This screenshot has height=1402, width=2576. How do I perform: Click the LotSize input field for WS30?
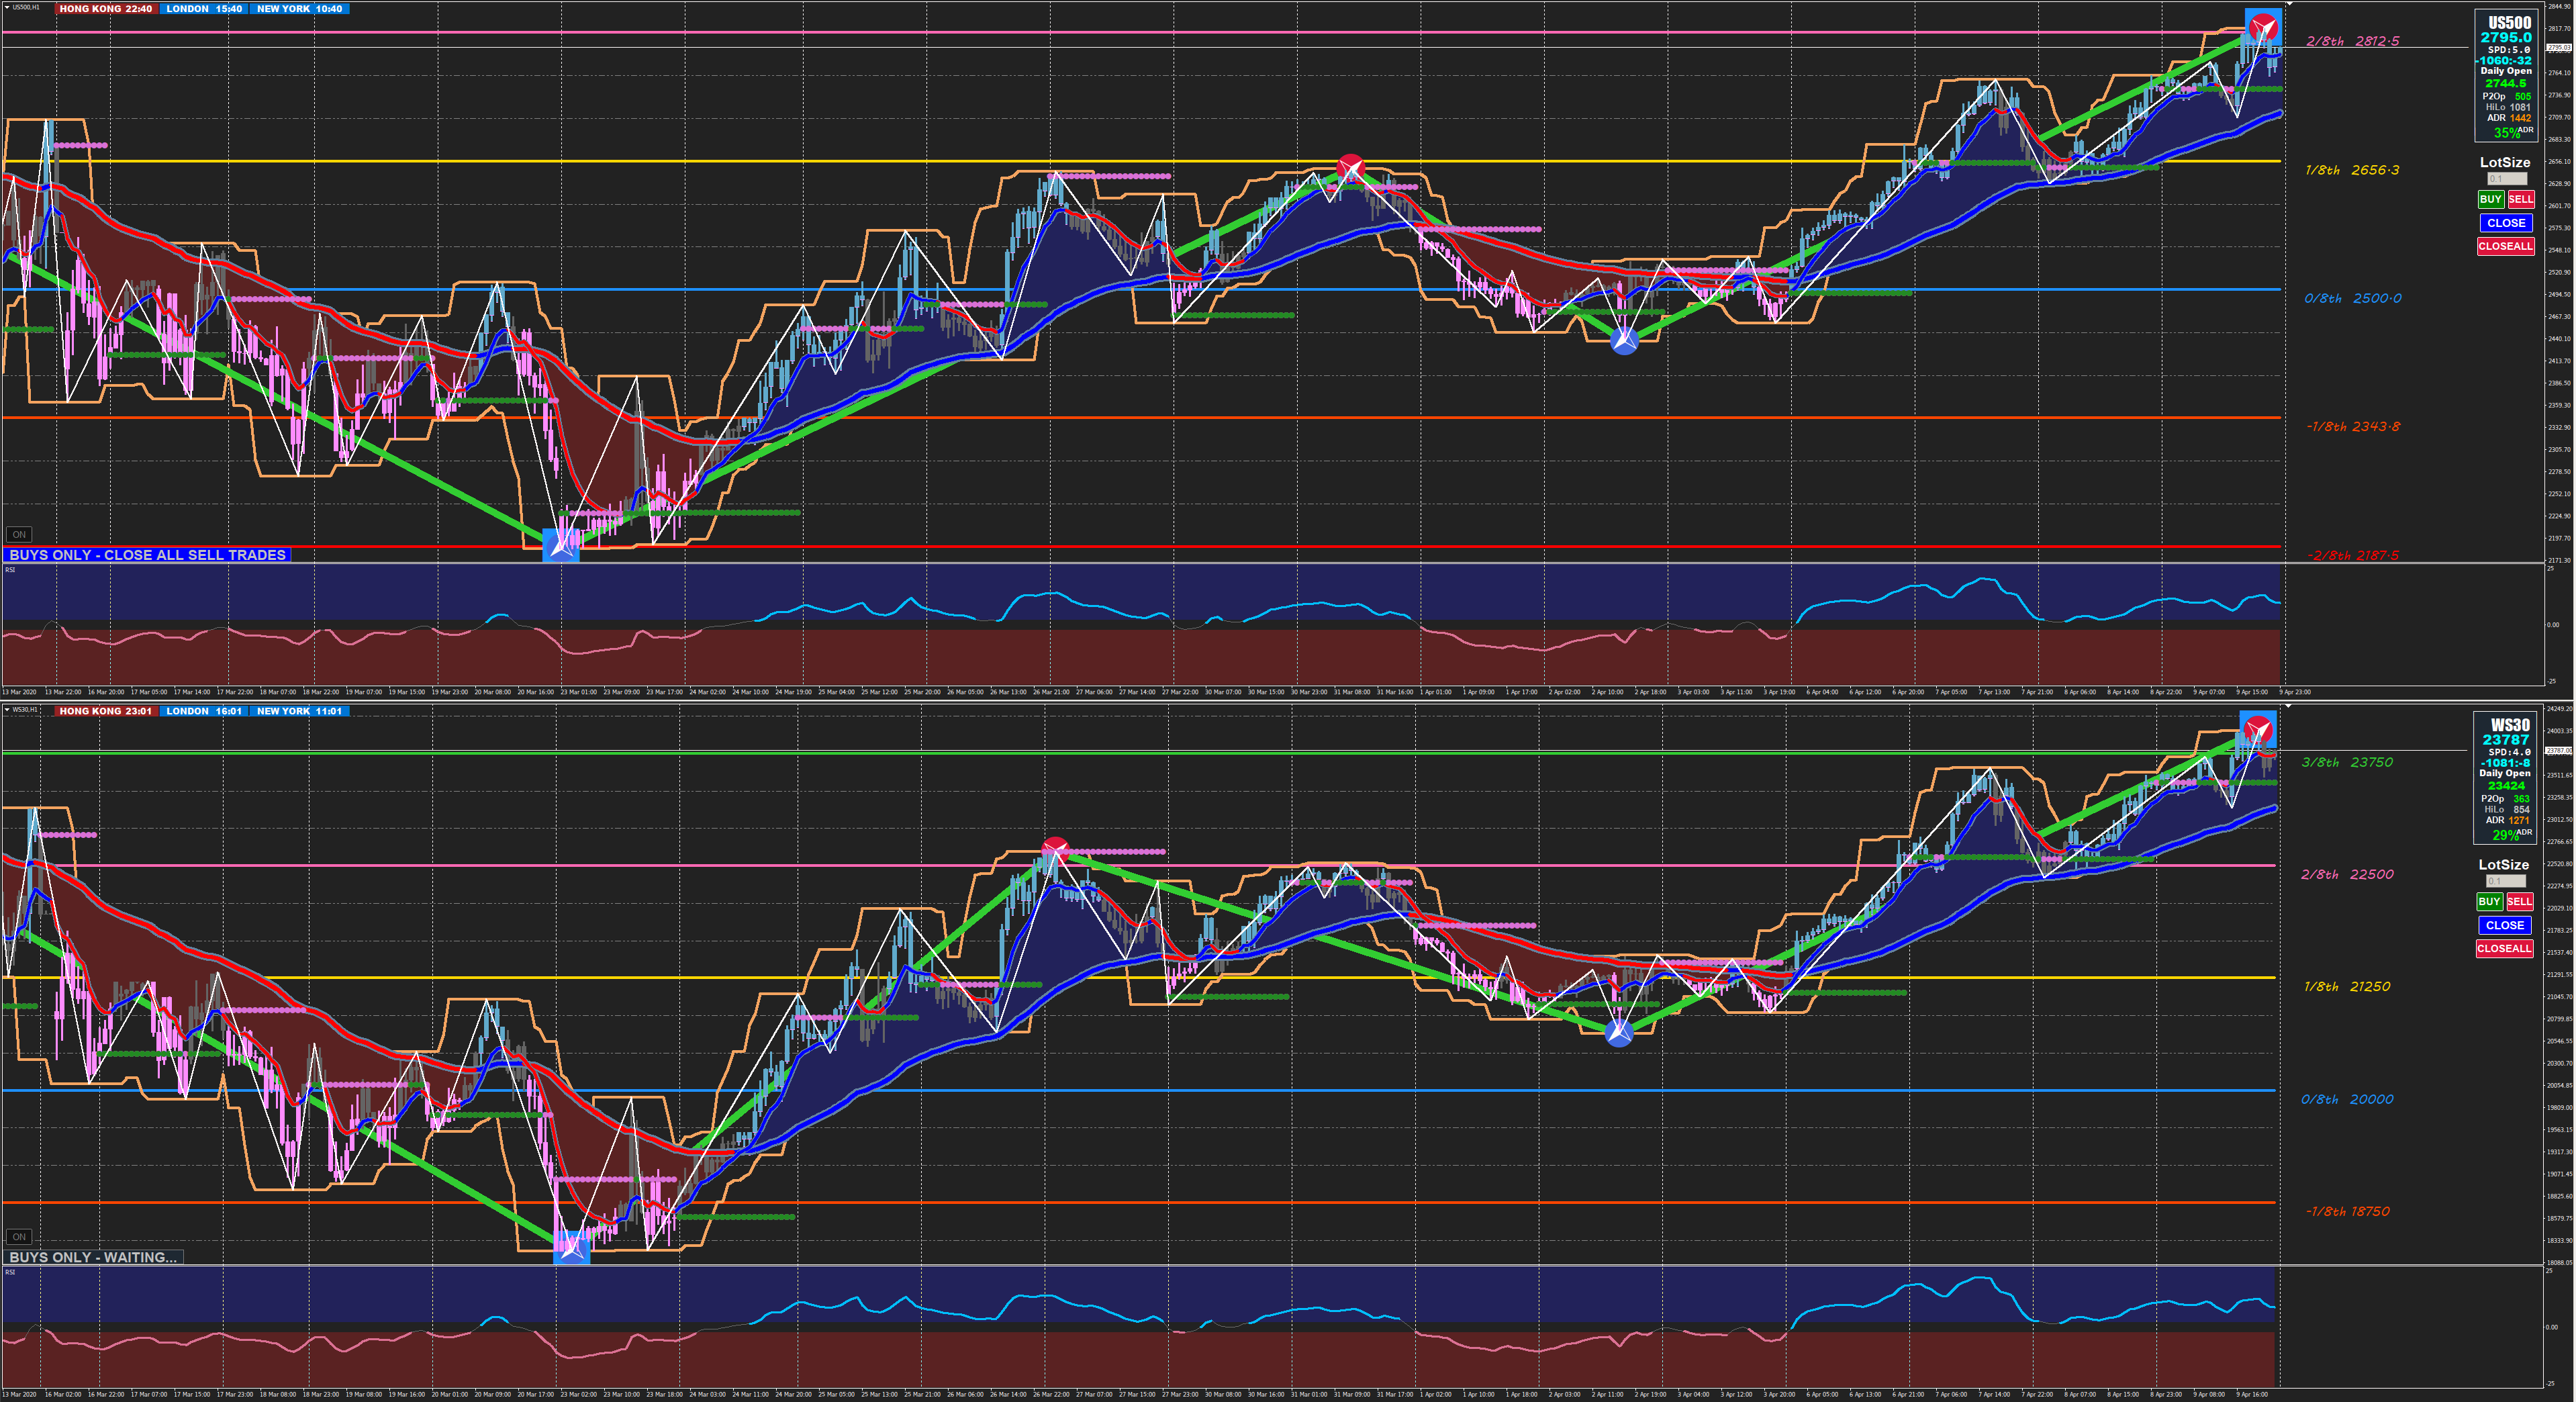coord(2506,881)
